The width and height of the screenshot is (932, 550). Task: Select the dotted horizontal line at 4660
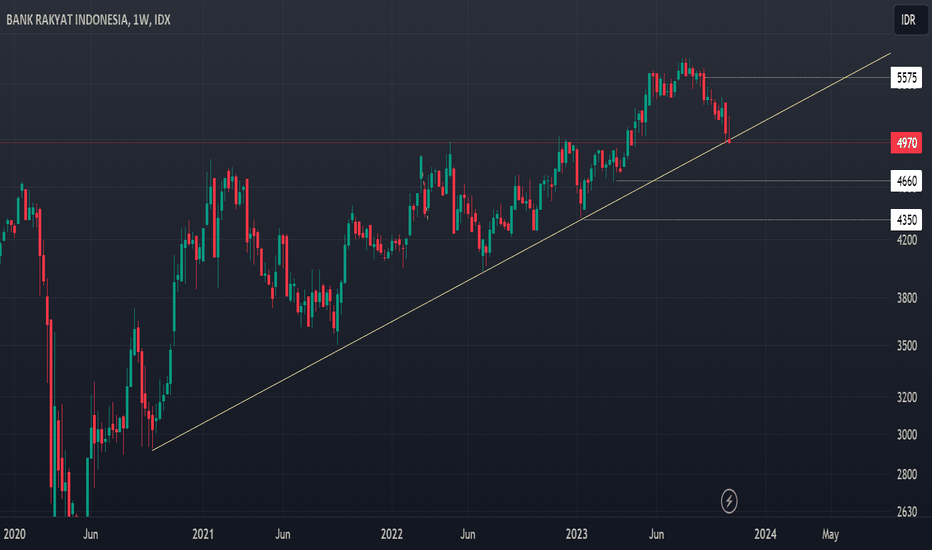coord(753,181)
